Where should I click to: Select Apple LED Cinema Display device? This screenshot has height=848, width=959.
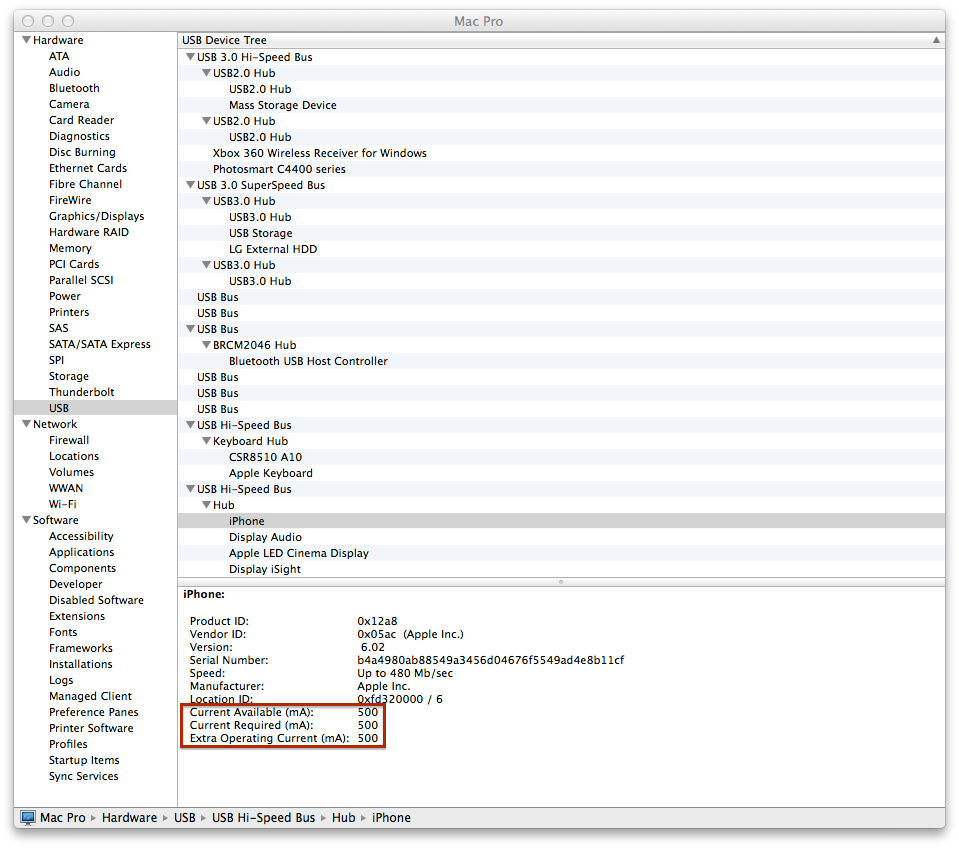298,553
